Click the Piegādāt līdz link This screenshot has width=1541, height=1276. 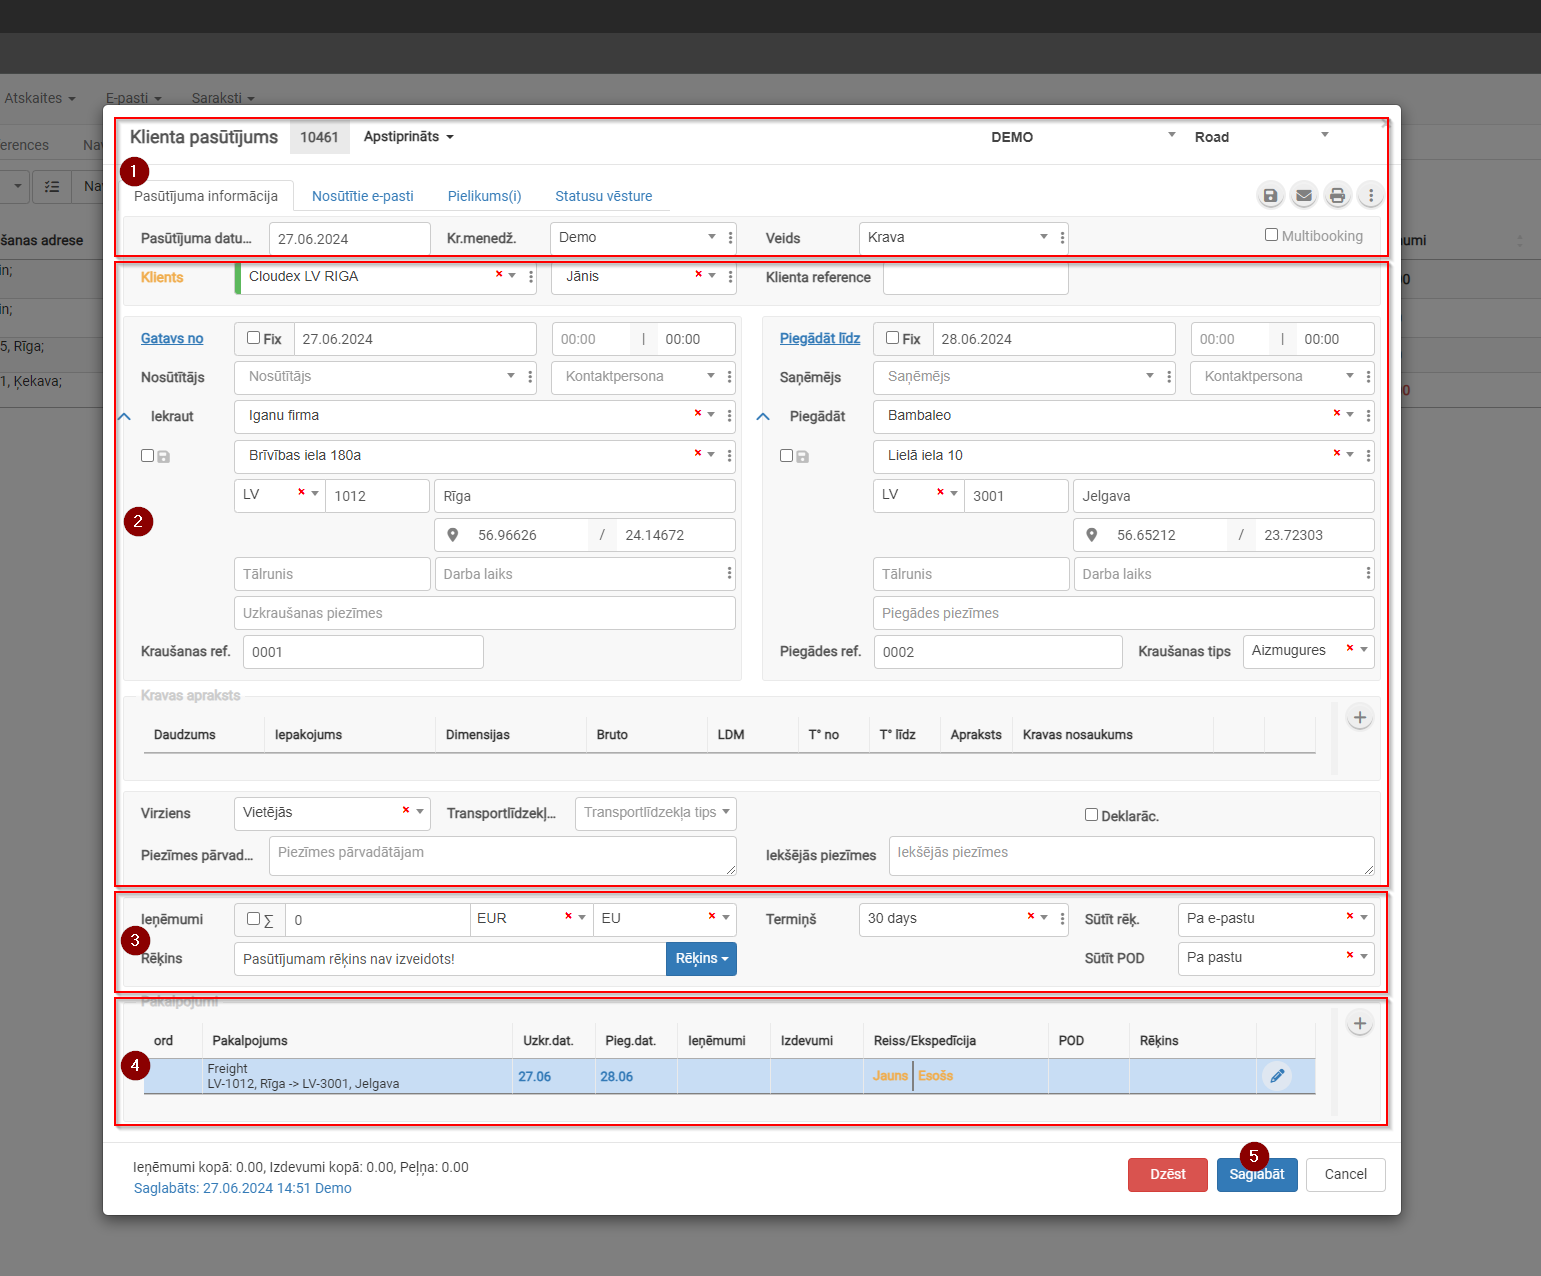820,338
